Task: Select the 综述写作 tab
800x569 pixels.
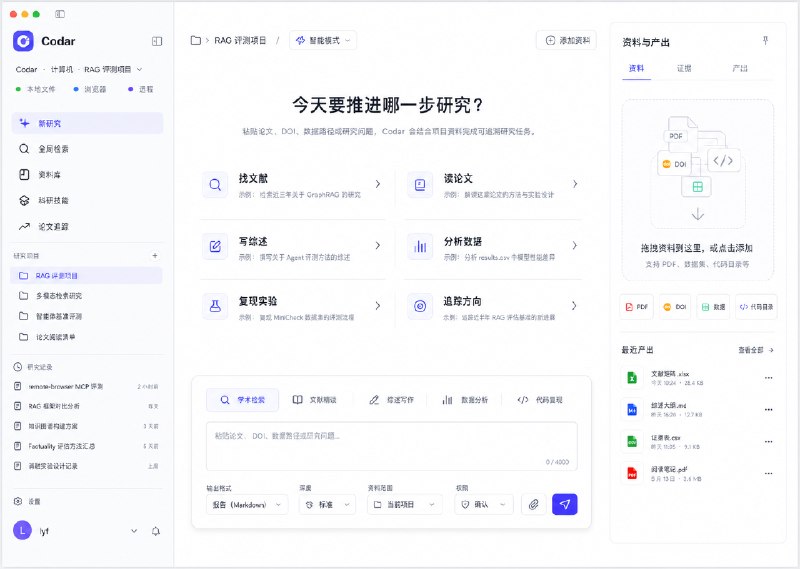Action: pyautogui.click(x=391, y=400)
